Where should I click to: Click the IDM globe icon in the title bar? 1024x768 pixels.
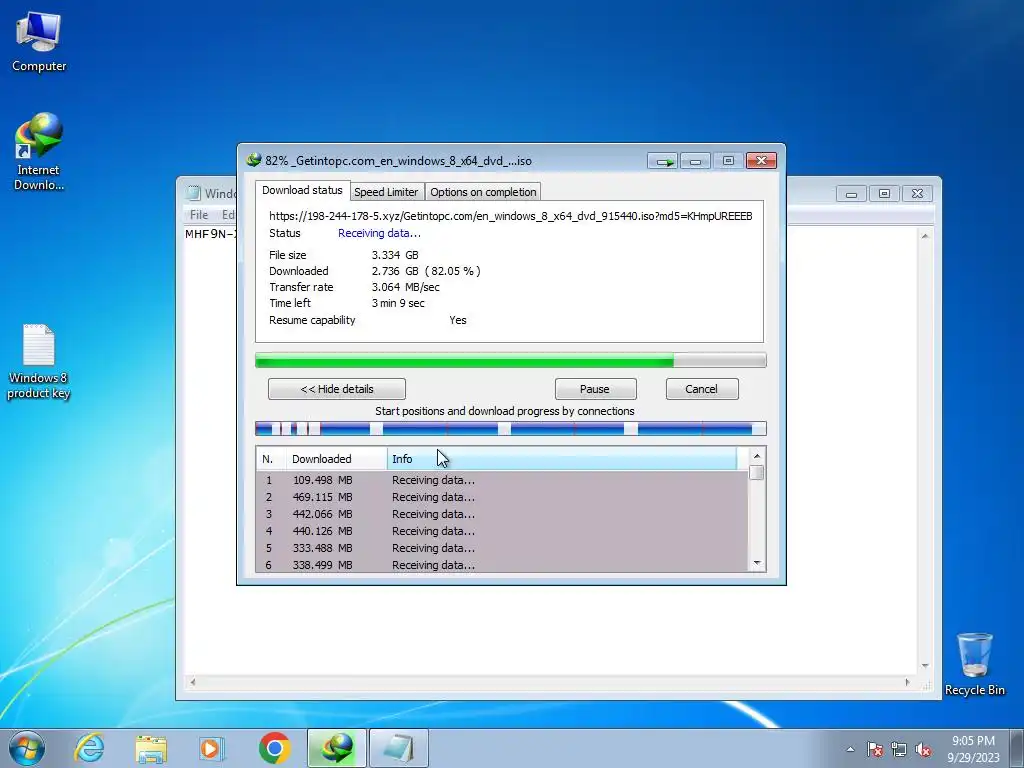click(253, 160)
